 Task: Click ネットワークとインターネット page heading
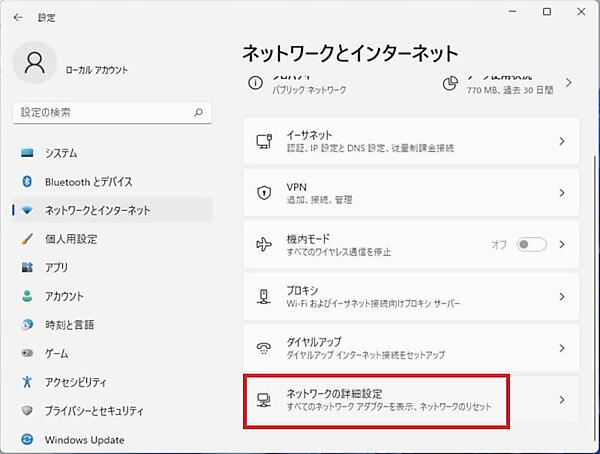point(350,53)
